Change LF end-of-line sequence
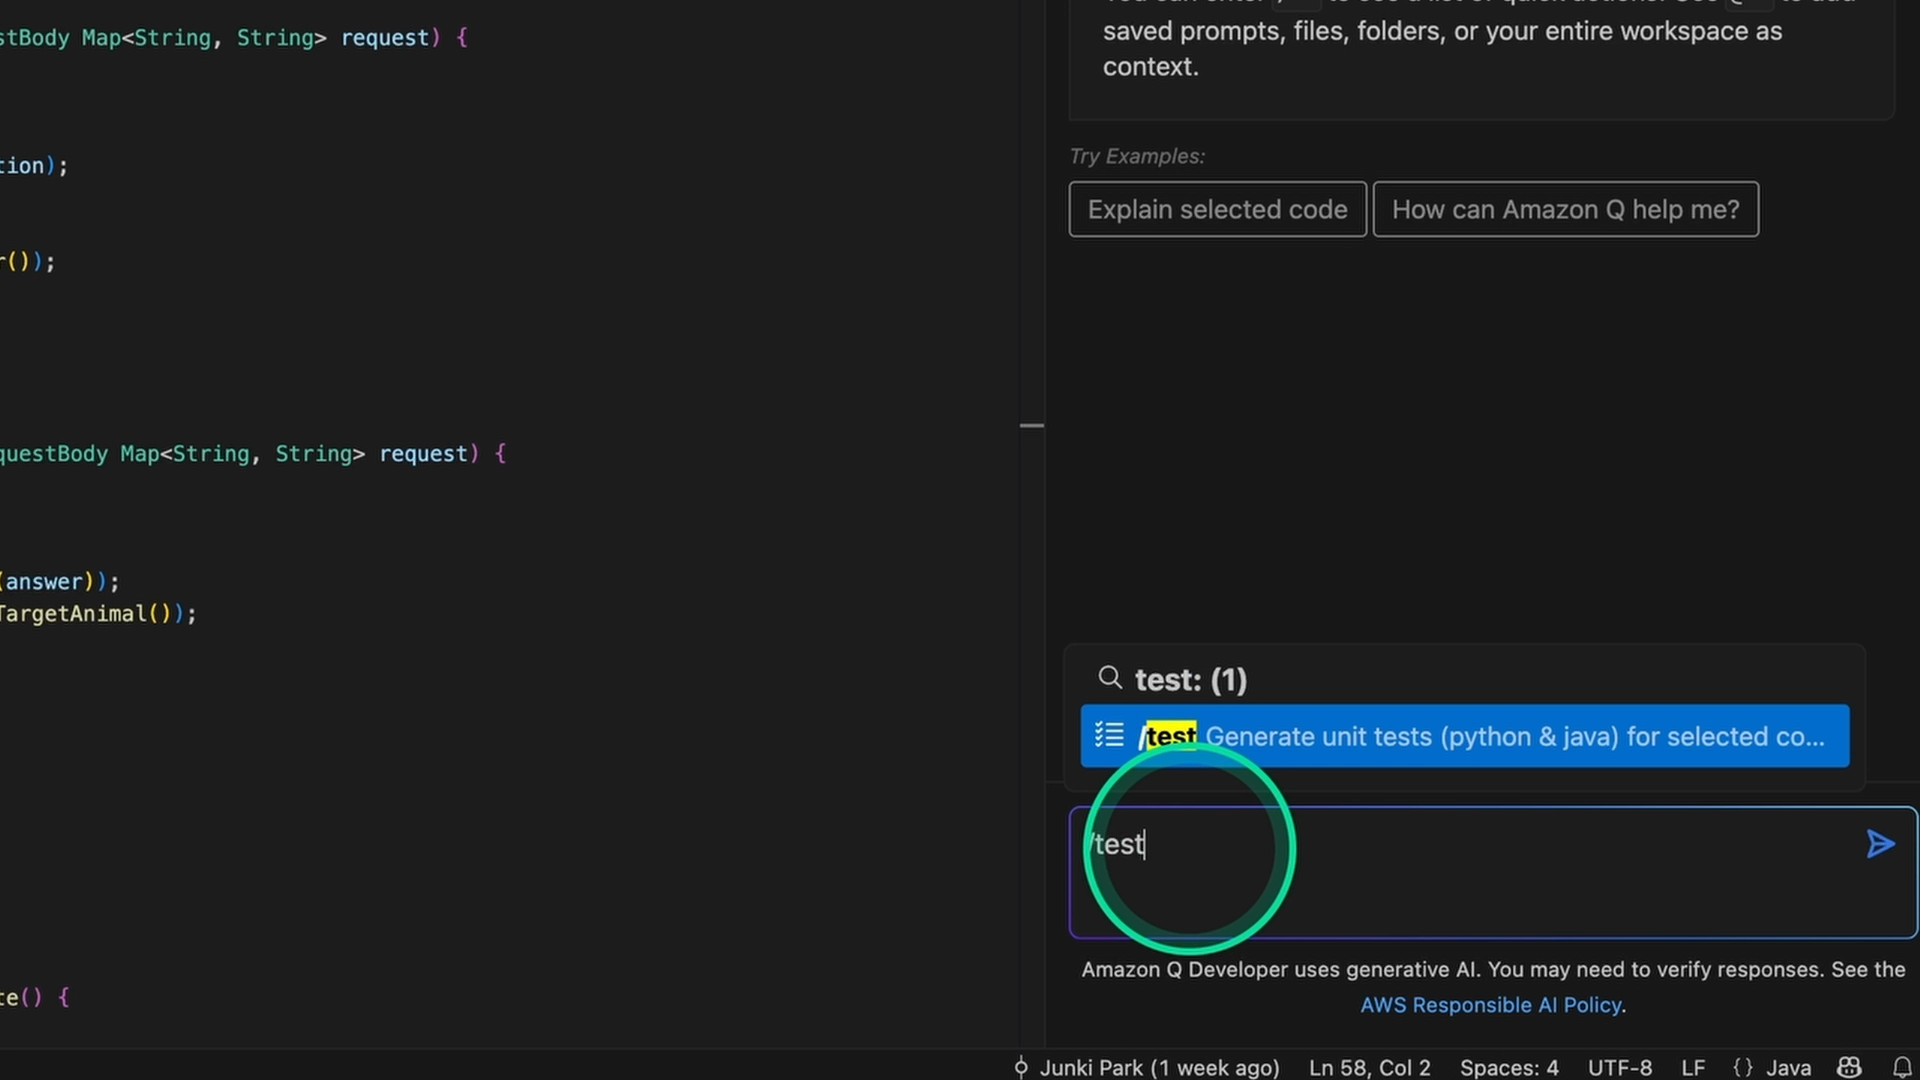The height and width of the screenshot is (1080, 1920). (x=1693, y=1067)
